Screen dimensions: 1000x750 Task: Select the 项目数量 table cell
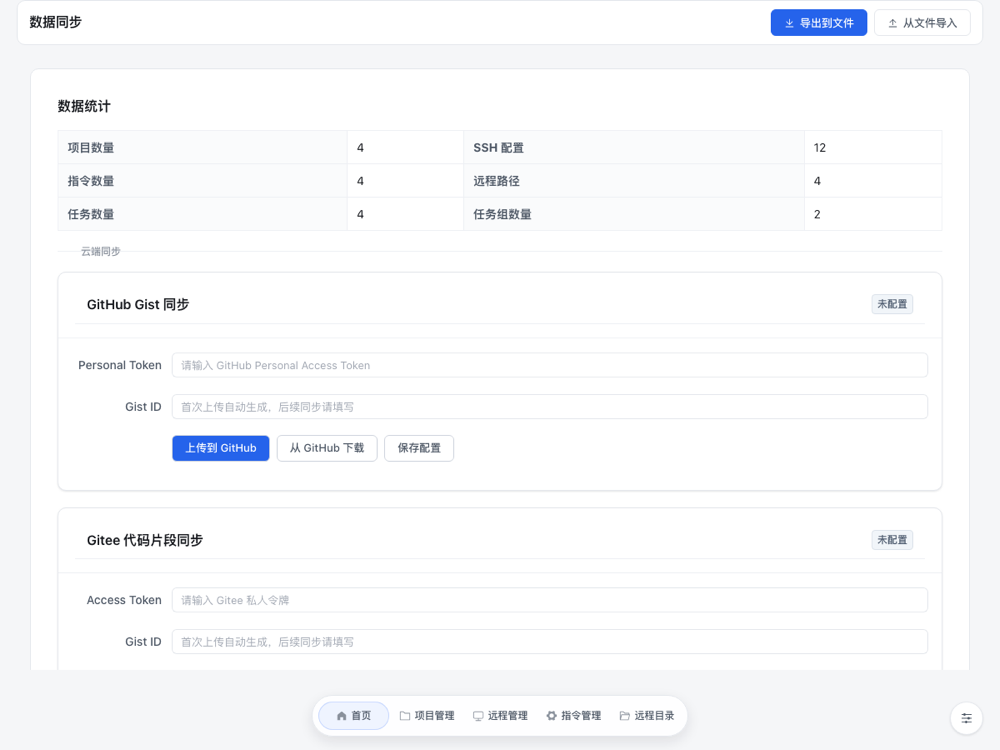click(203, 148)
